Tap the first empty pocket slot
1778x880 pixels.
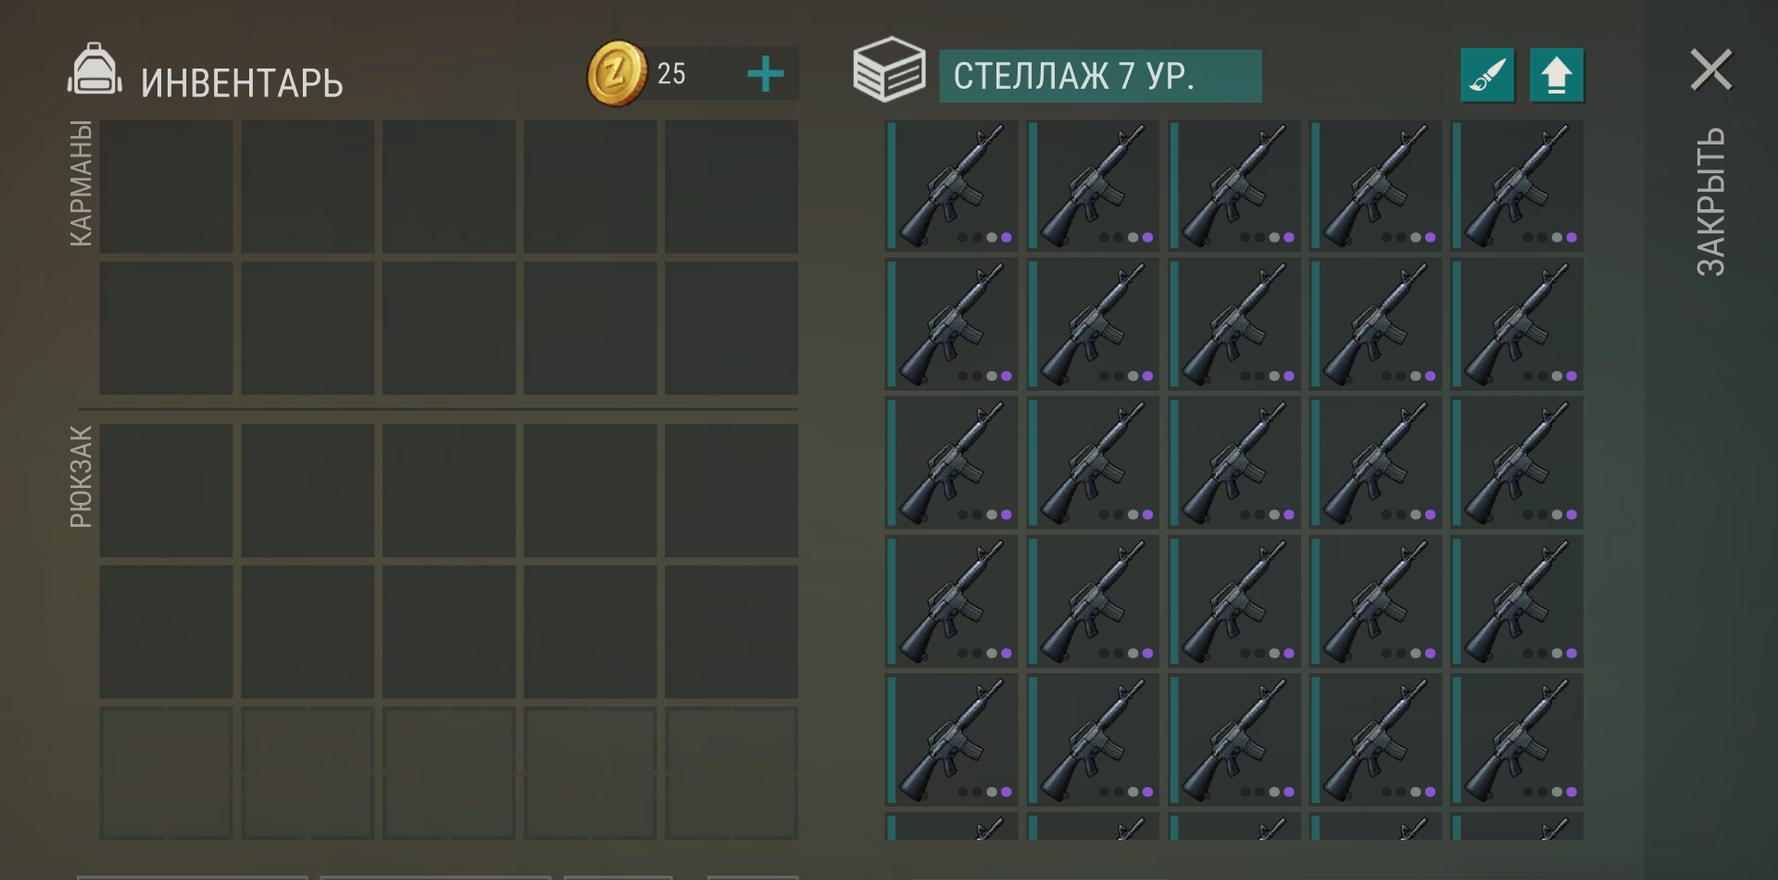166,187
